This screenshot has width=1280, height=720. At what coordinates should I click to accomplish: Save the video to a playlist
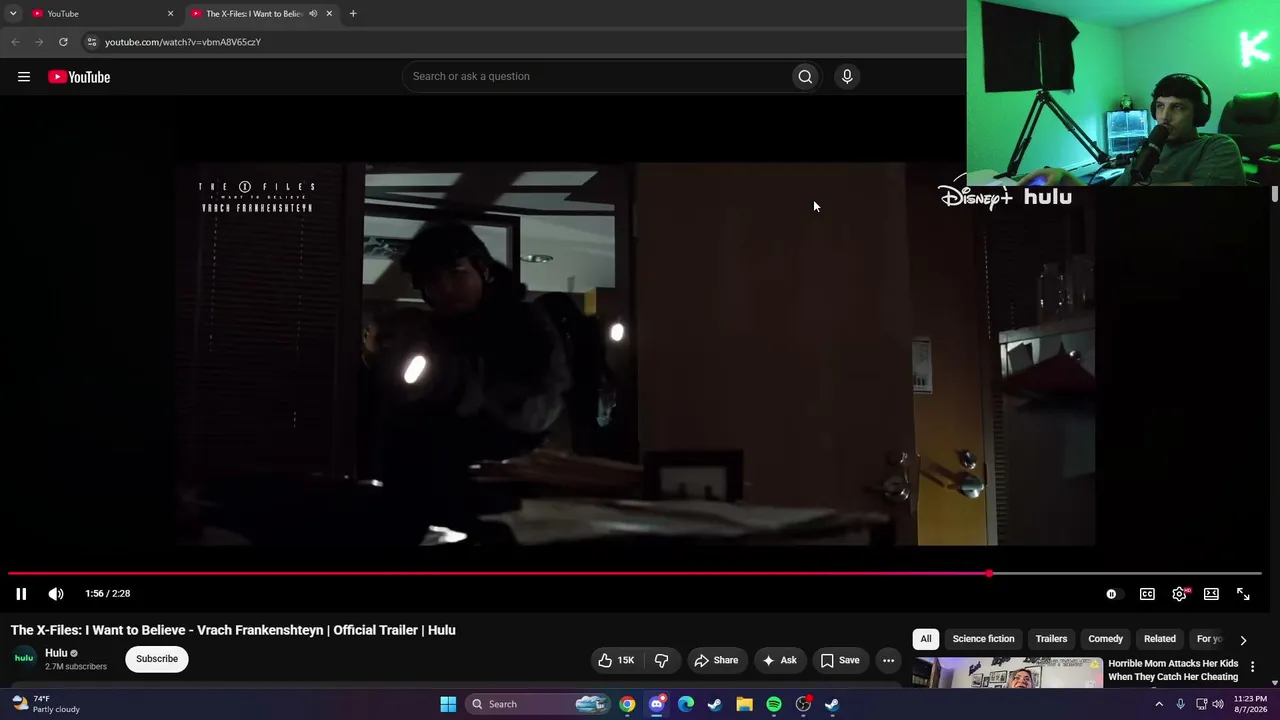point(840,660)
